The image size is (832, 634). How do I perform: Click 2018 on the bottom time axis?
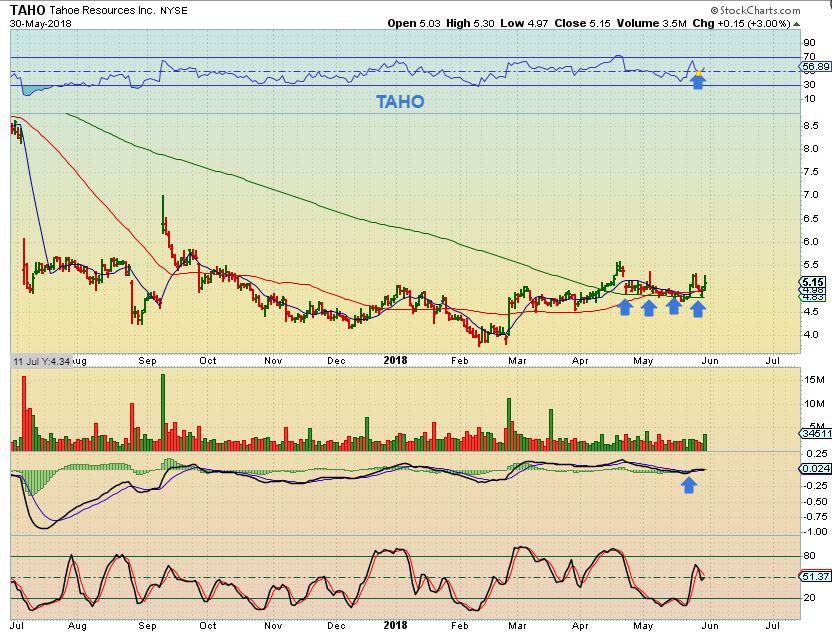(395, 626)
